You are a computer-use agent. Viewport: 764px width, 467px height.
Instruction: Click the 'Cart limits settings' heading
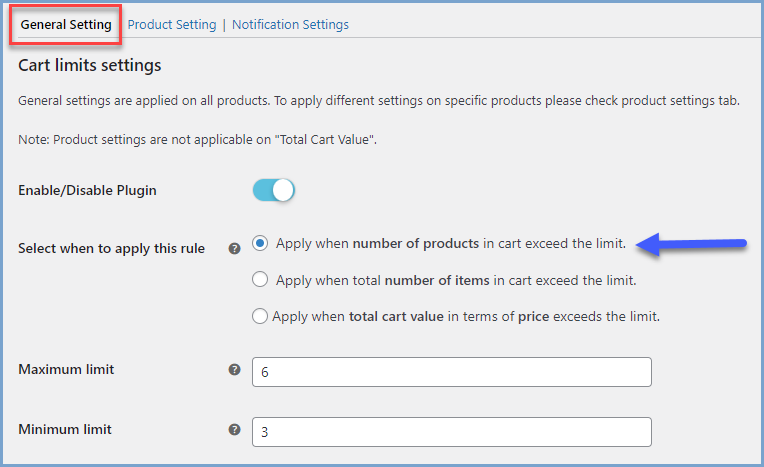click(90, 66)
